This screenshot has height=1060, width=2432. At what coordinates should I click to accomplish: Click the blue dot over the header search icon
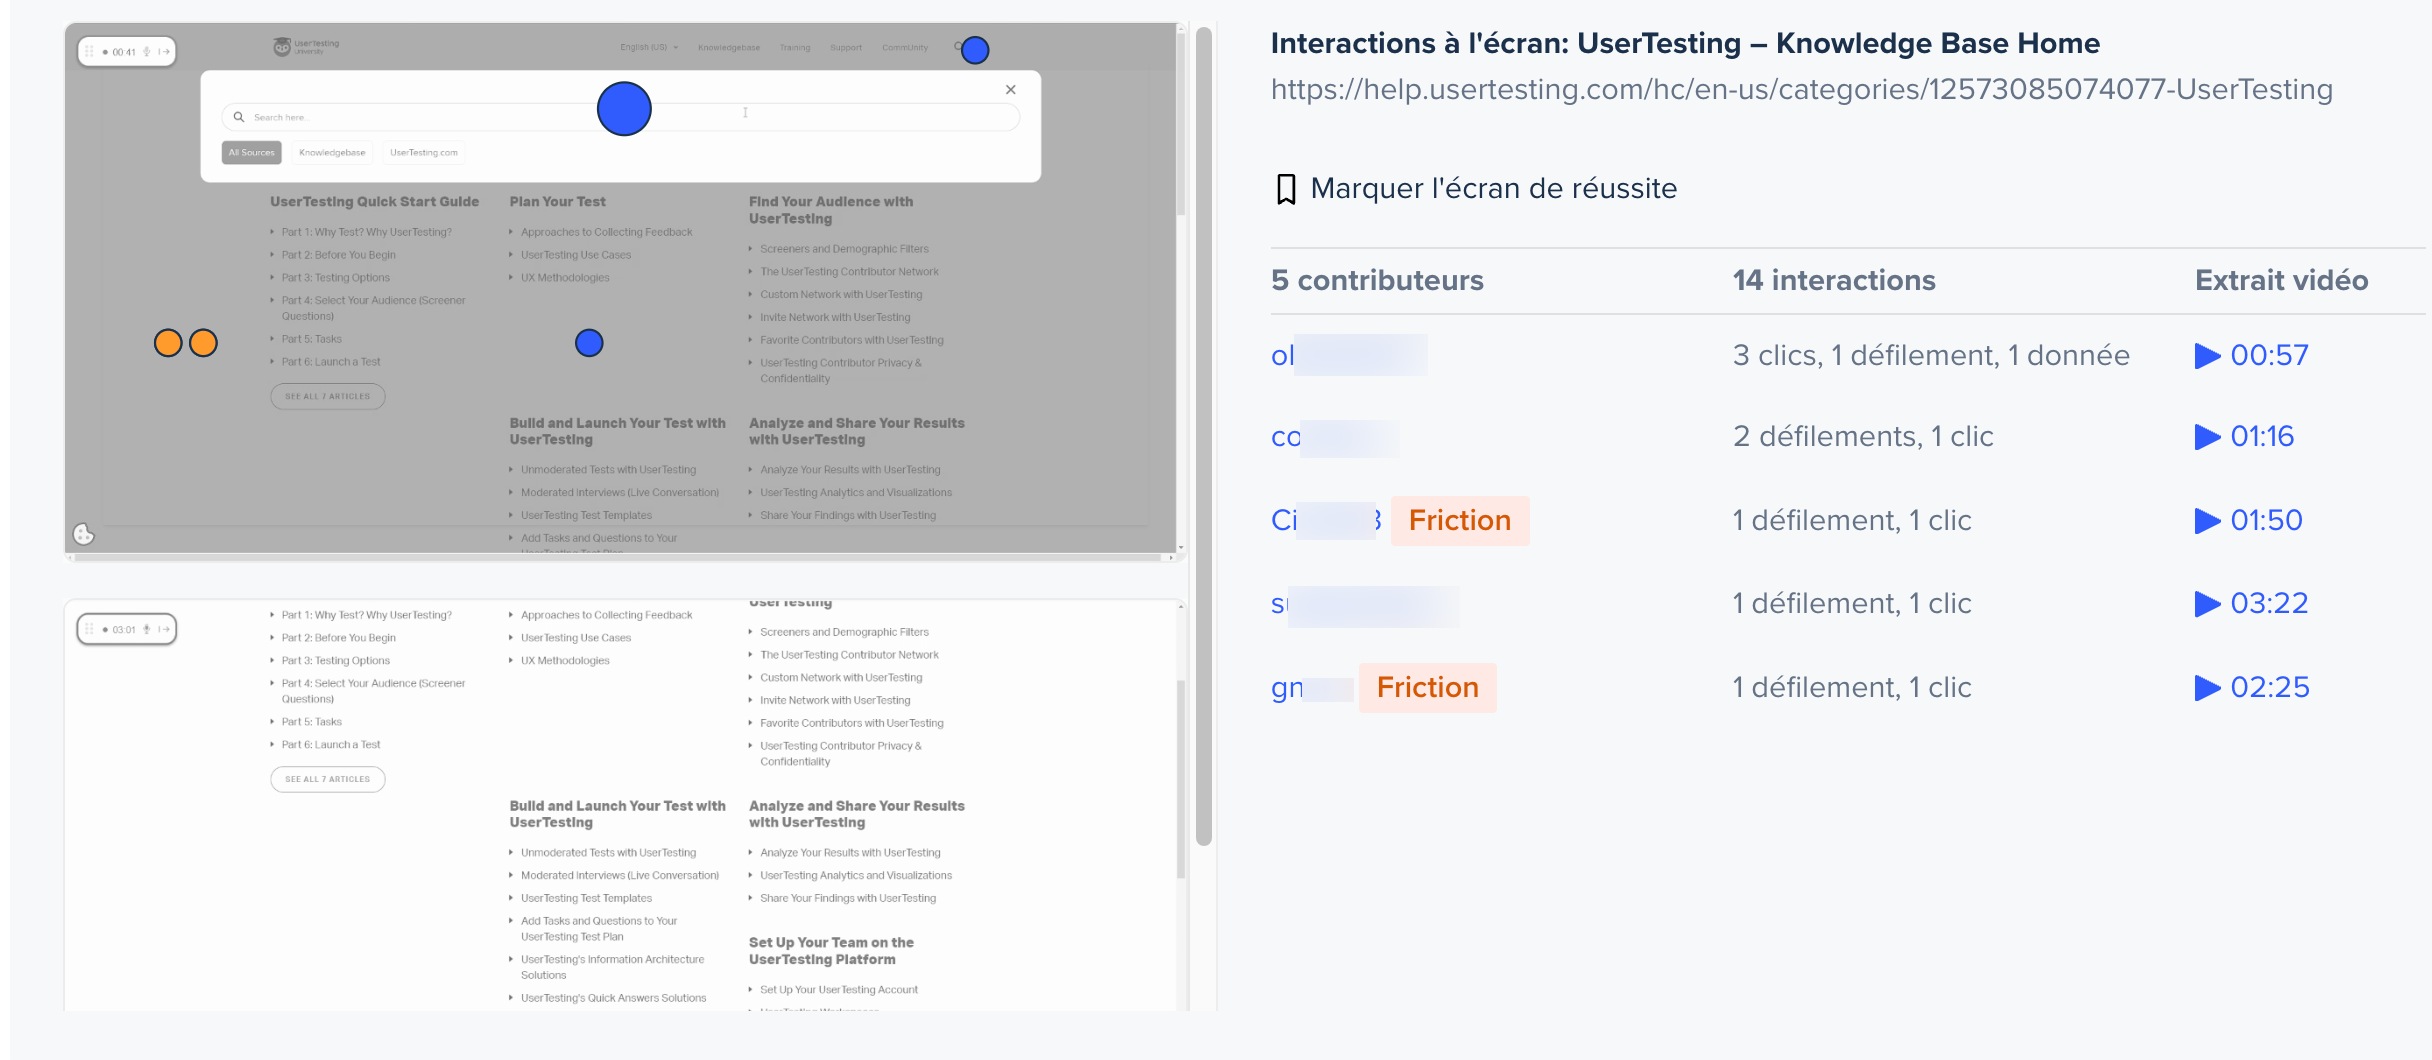pyautogui.click(x=975, y=50)
